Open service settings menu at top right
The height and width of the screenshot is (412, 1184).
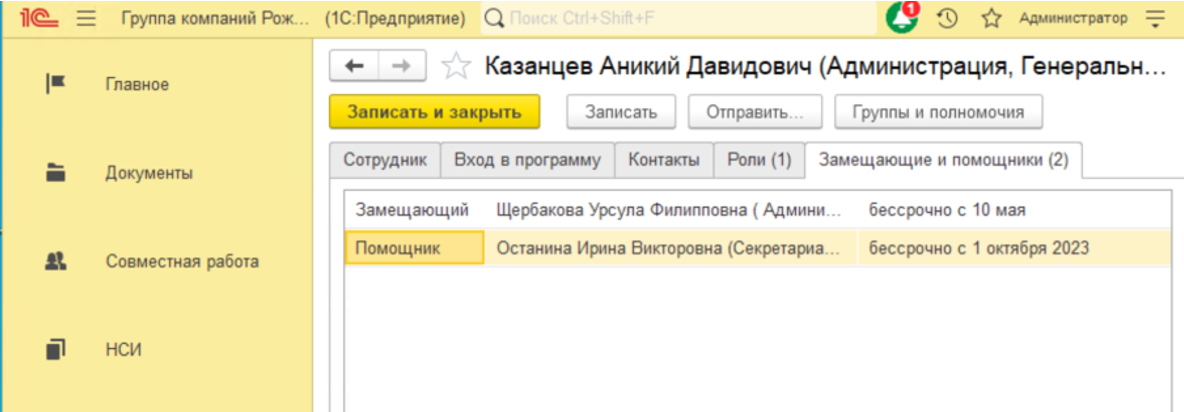(1156, 18)
